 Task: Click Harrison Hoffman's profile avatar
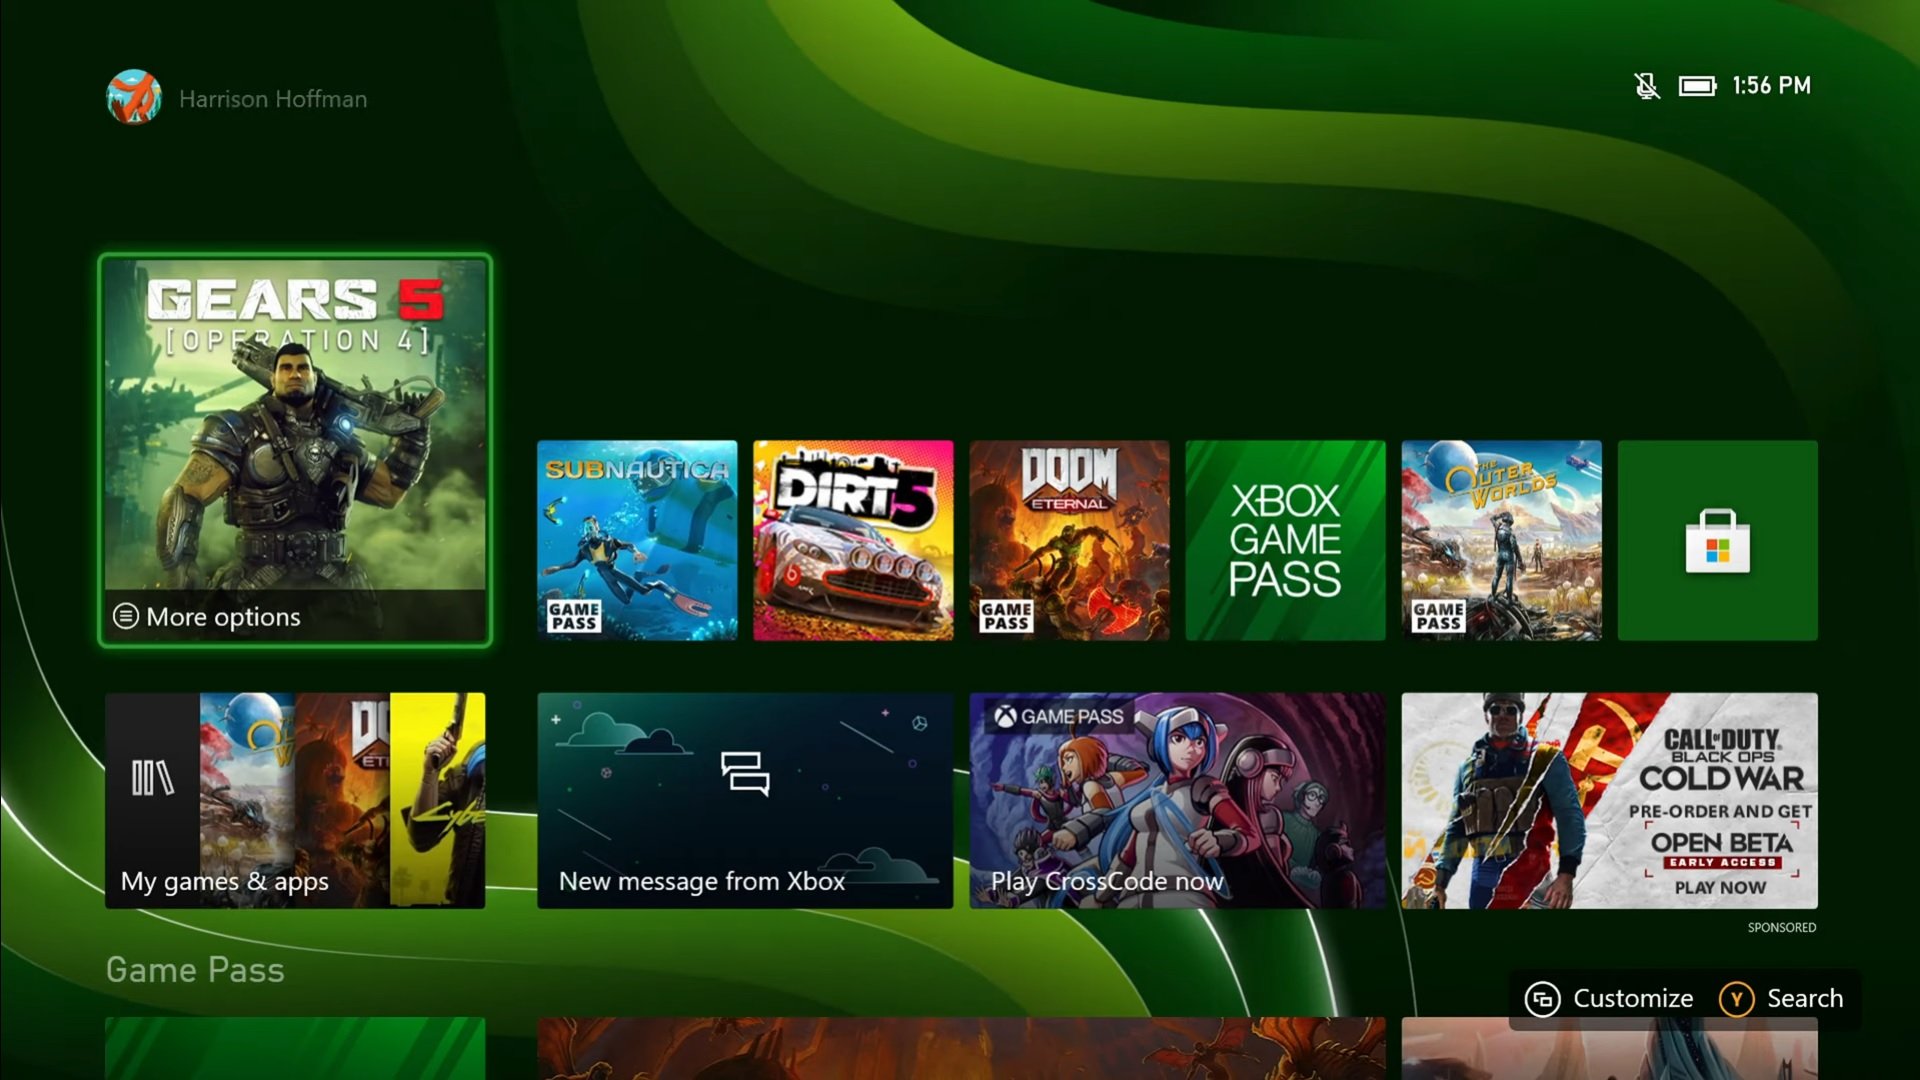coord(133,98)
